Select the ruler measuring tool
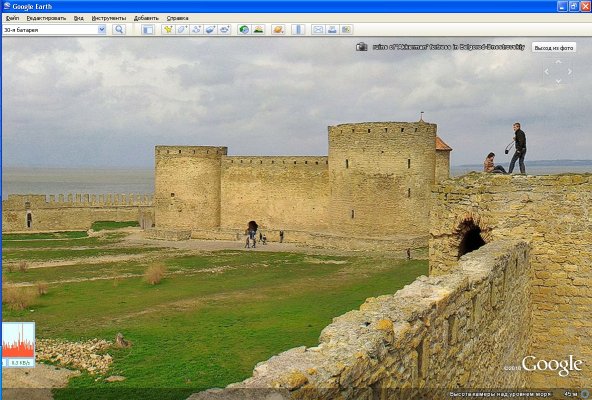The height and width of the screenshot is (400, 592). point(298,29)
